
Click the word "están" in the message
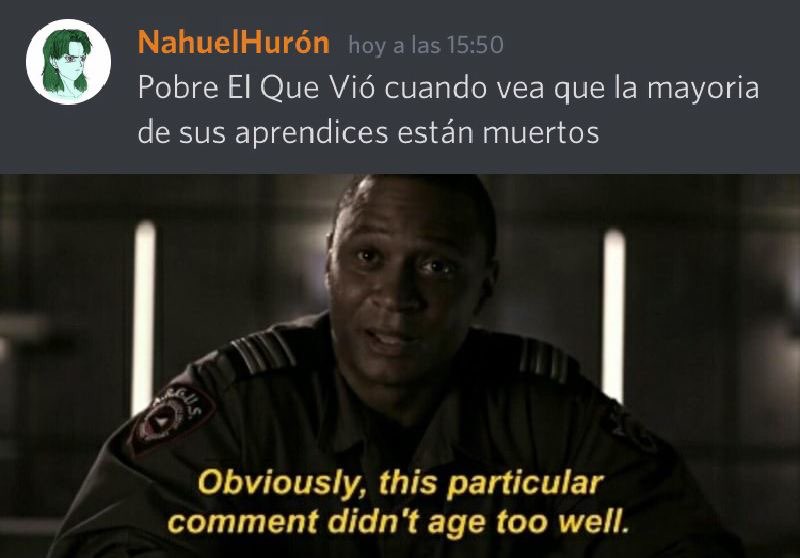(435, 132)
